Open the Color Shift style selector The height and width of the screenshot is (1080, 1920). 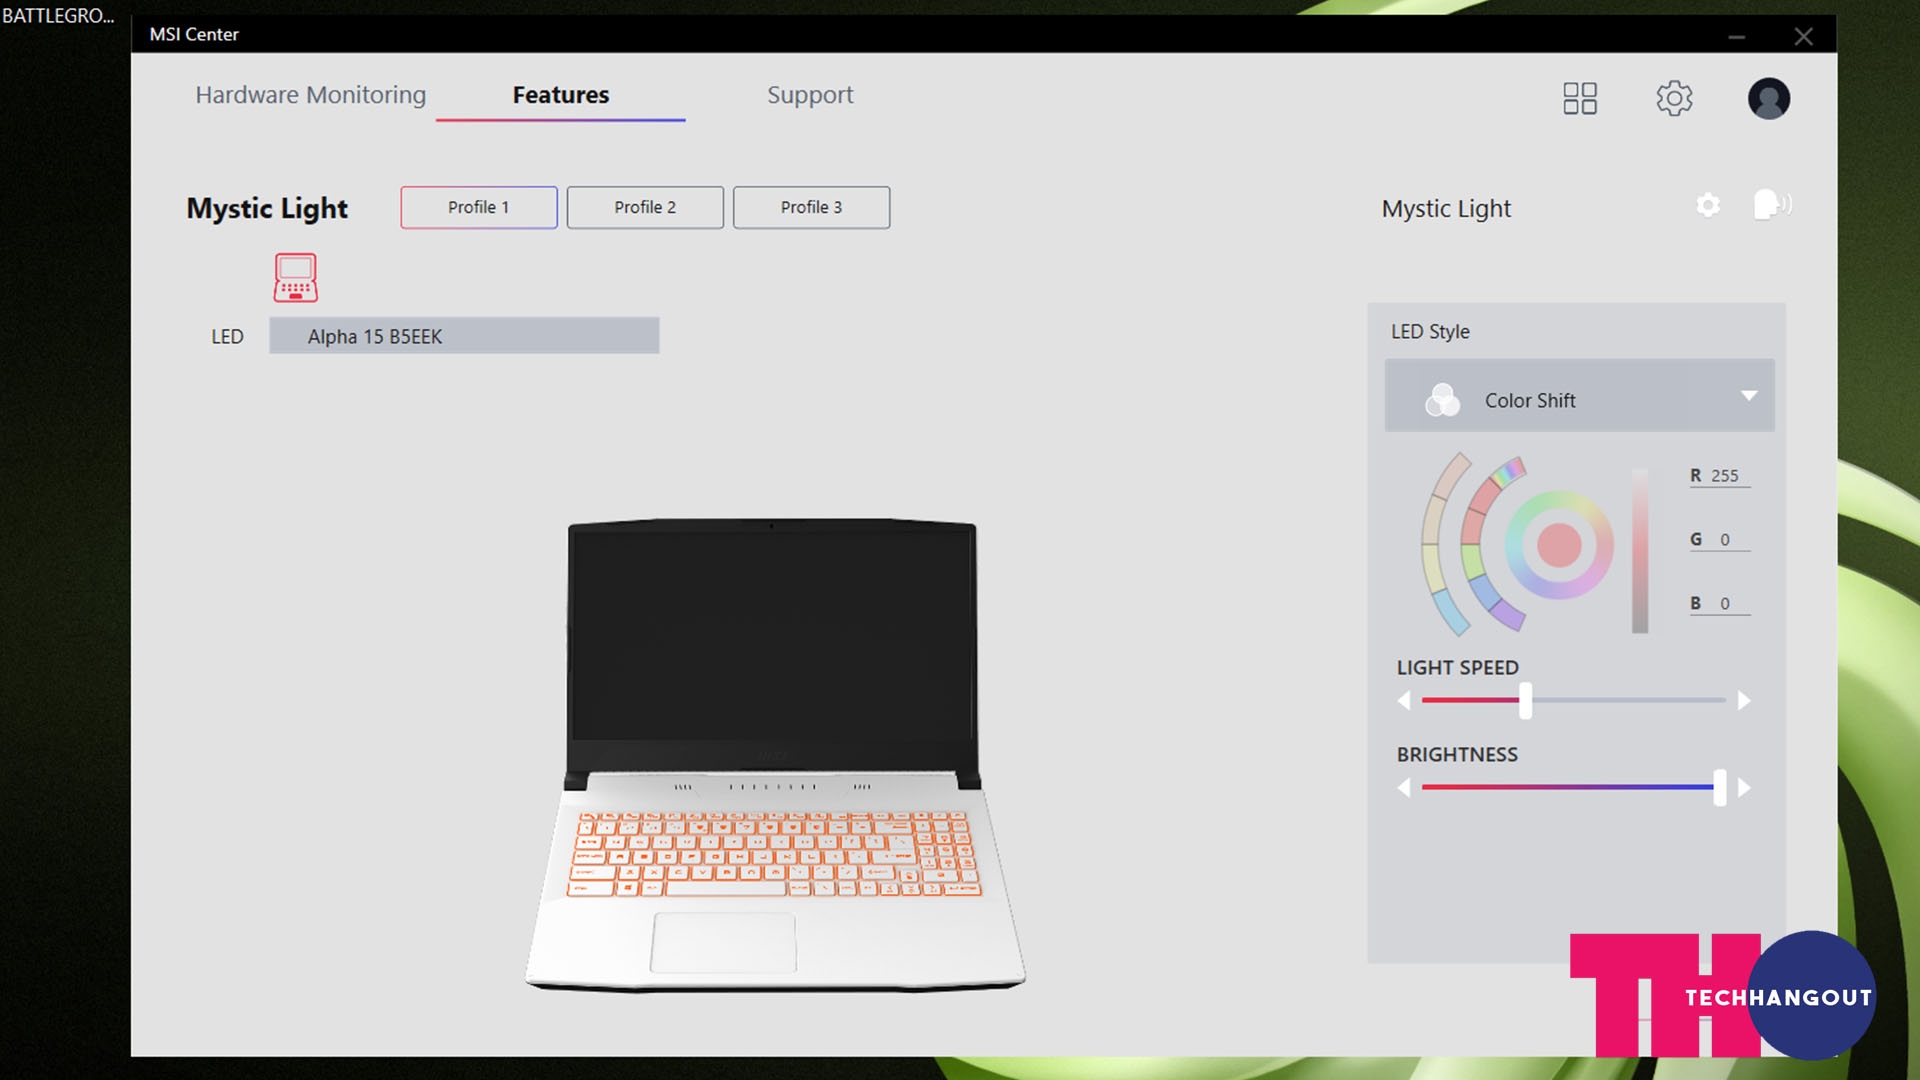(x=1579, y=396)
